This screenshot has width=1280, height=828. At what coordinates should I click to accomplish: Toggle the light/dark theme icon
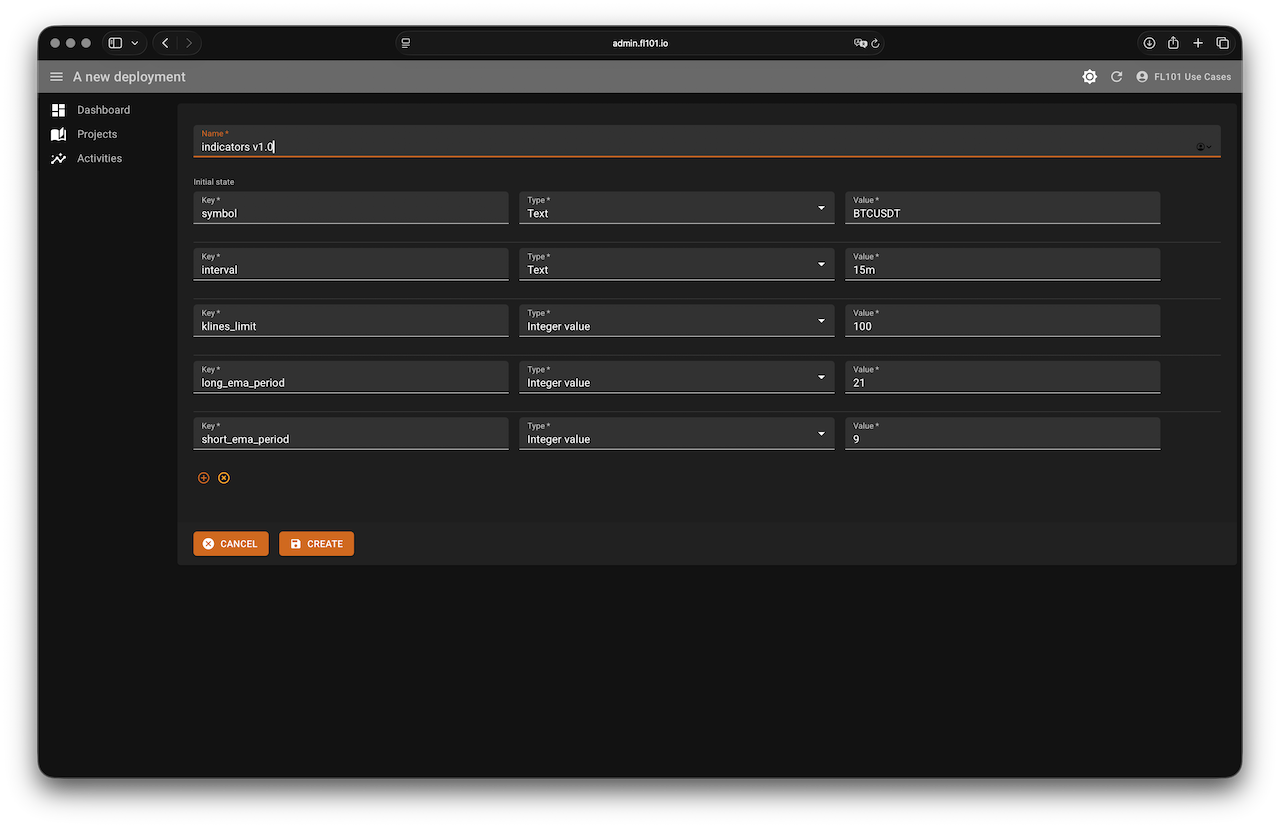1089,77
